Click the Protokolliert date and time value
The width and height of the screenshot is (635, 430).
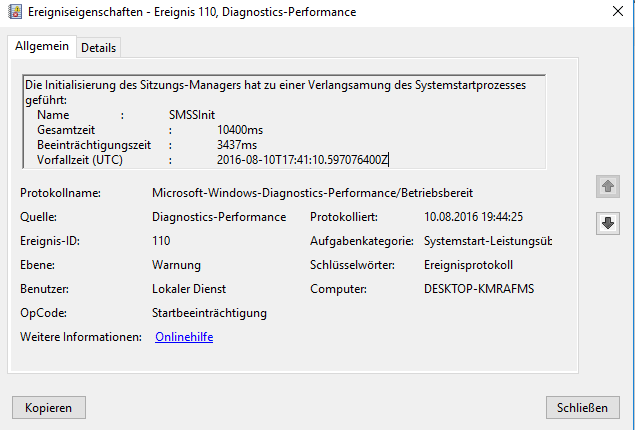(x=474, y=217)
